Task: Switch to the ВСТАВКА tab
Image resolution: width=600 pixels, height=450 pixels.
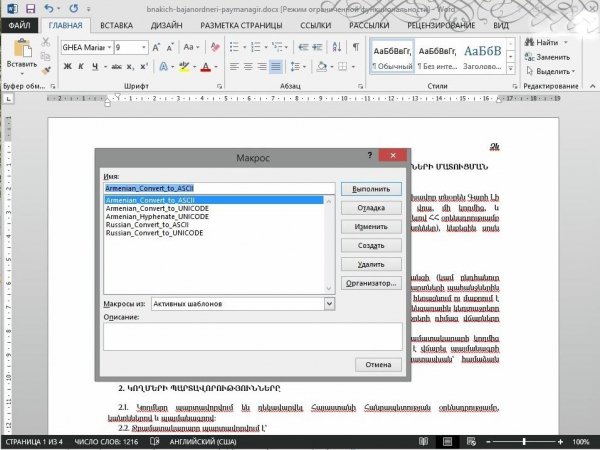Action: point(116,26)
